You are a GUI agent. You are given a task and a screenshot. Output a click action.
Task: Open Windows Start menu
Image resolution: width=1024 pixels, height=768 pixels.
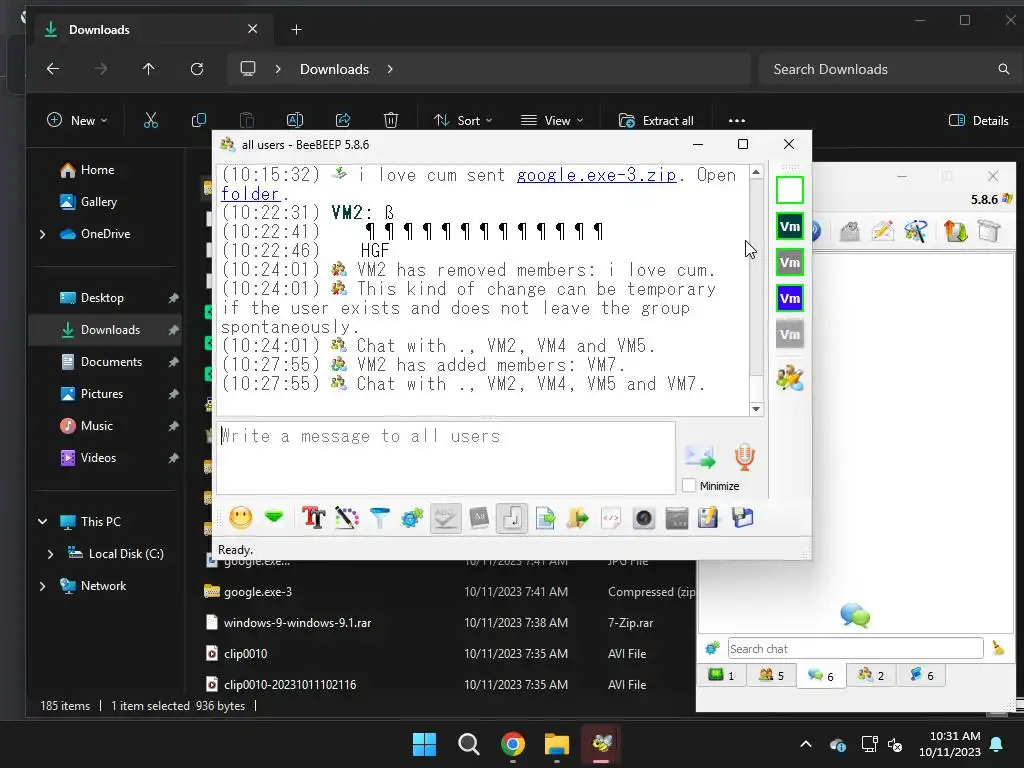click(x=424, y=744)
